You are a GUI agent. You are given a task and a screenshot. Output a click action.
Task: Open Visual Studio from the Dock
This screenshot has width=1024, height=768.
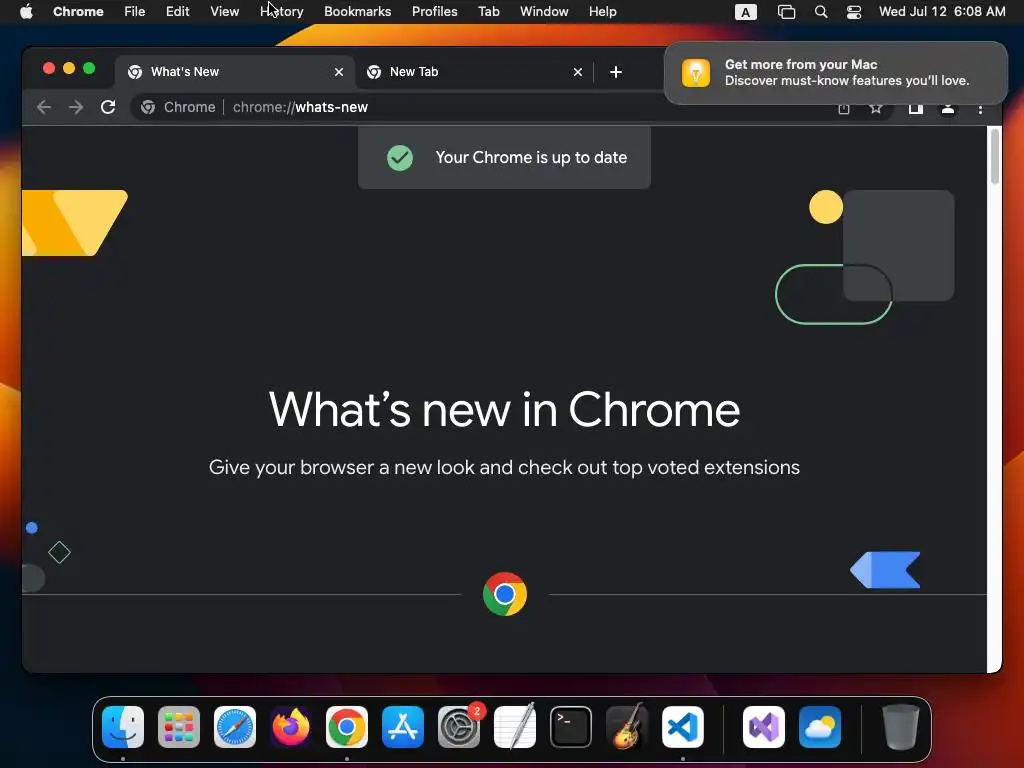point(764,727)
